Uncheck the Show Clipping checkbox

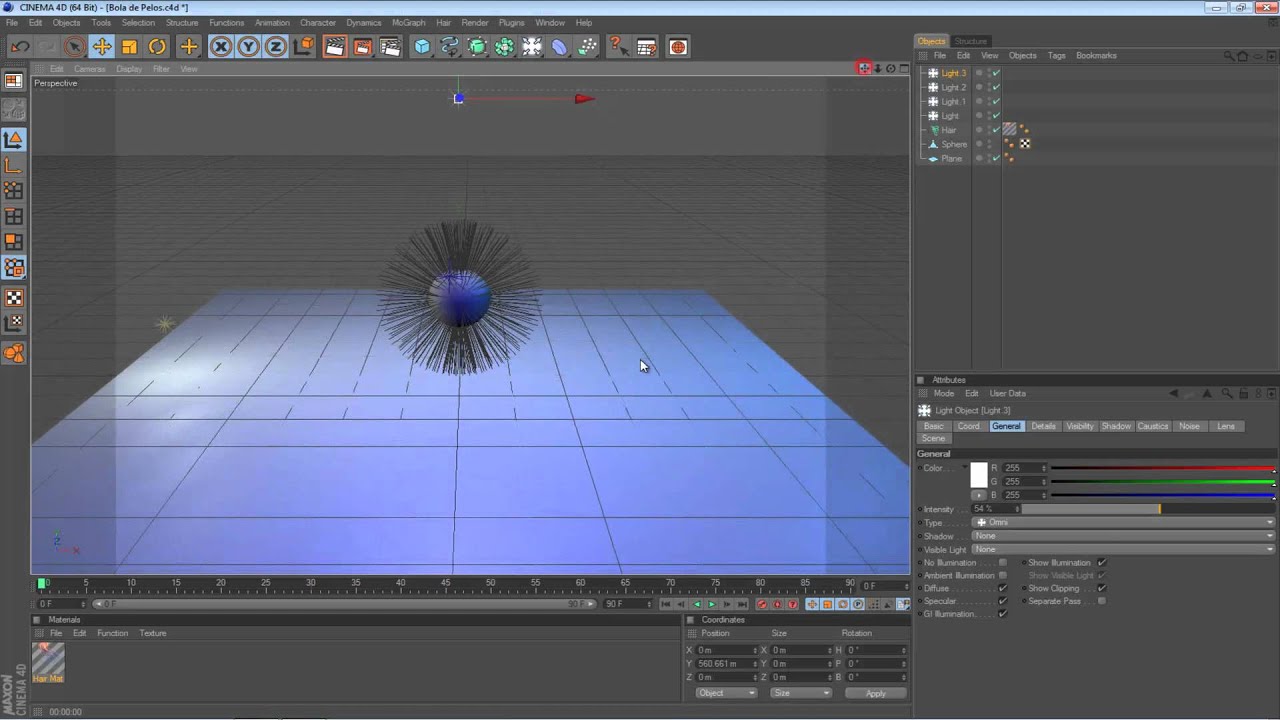point(1102,589)
